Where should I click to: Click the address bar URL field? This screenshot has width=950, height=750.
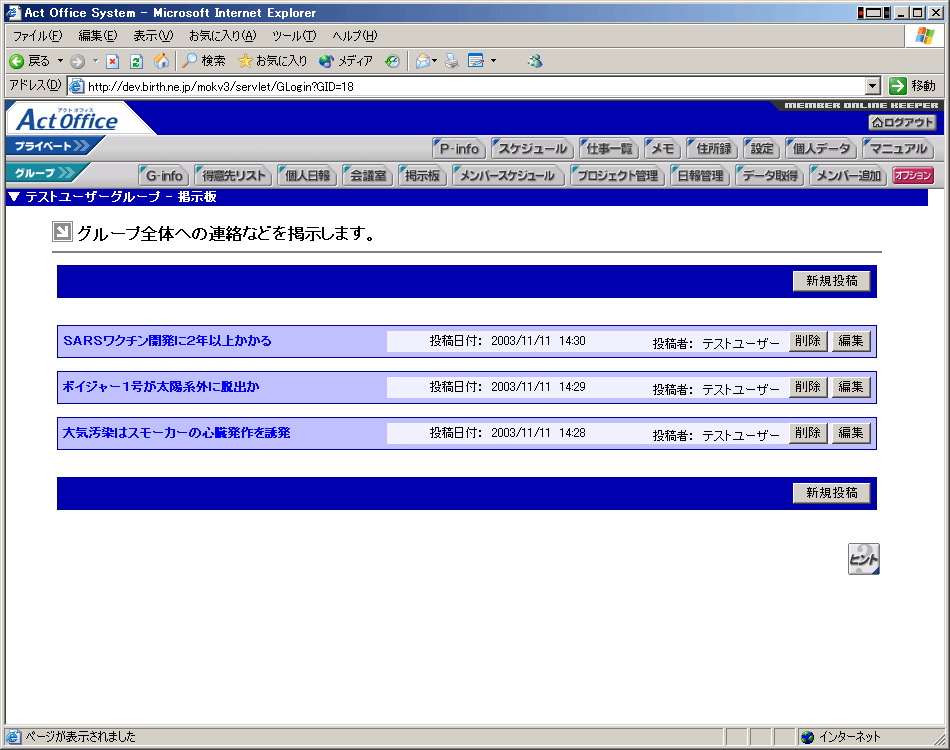point(470,86)
